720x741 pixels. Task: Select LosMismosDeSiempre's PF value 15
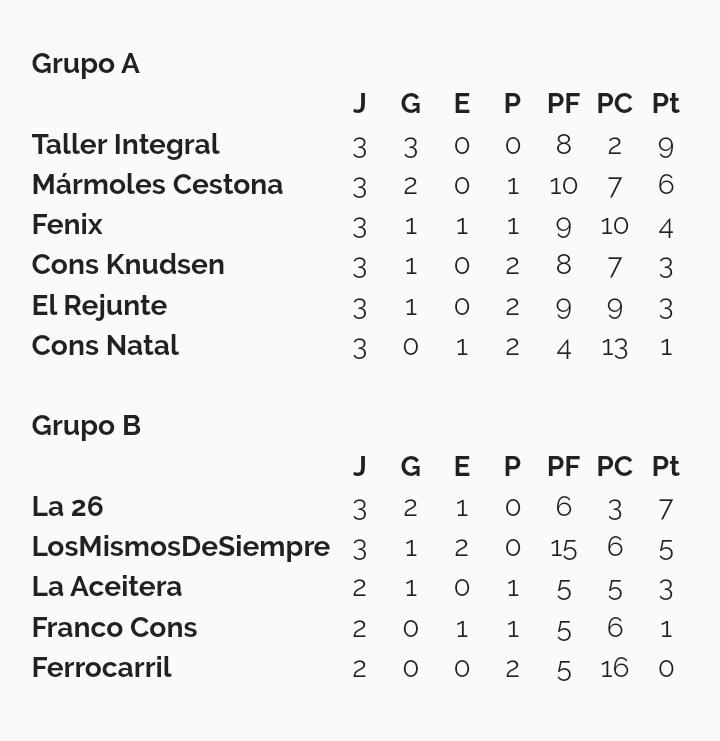[x=564, y=550]
